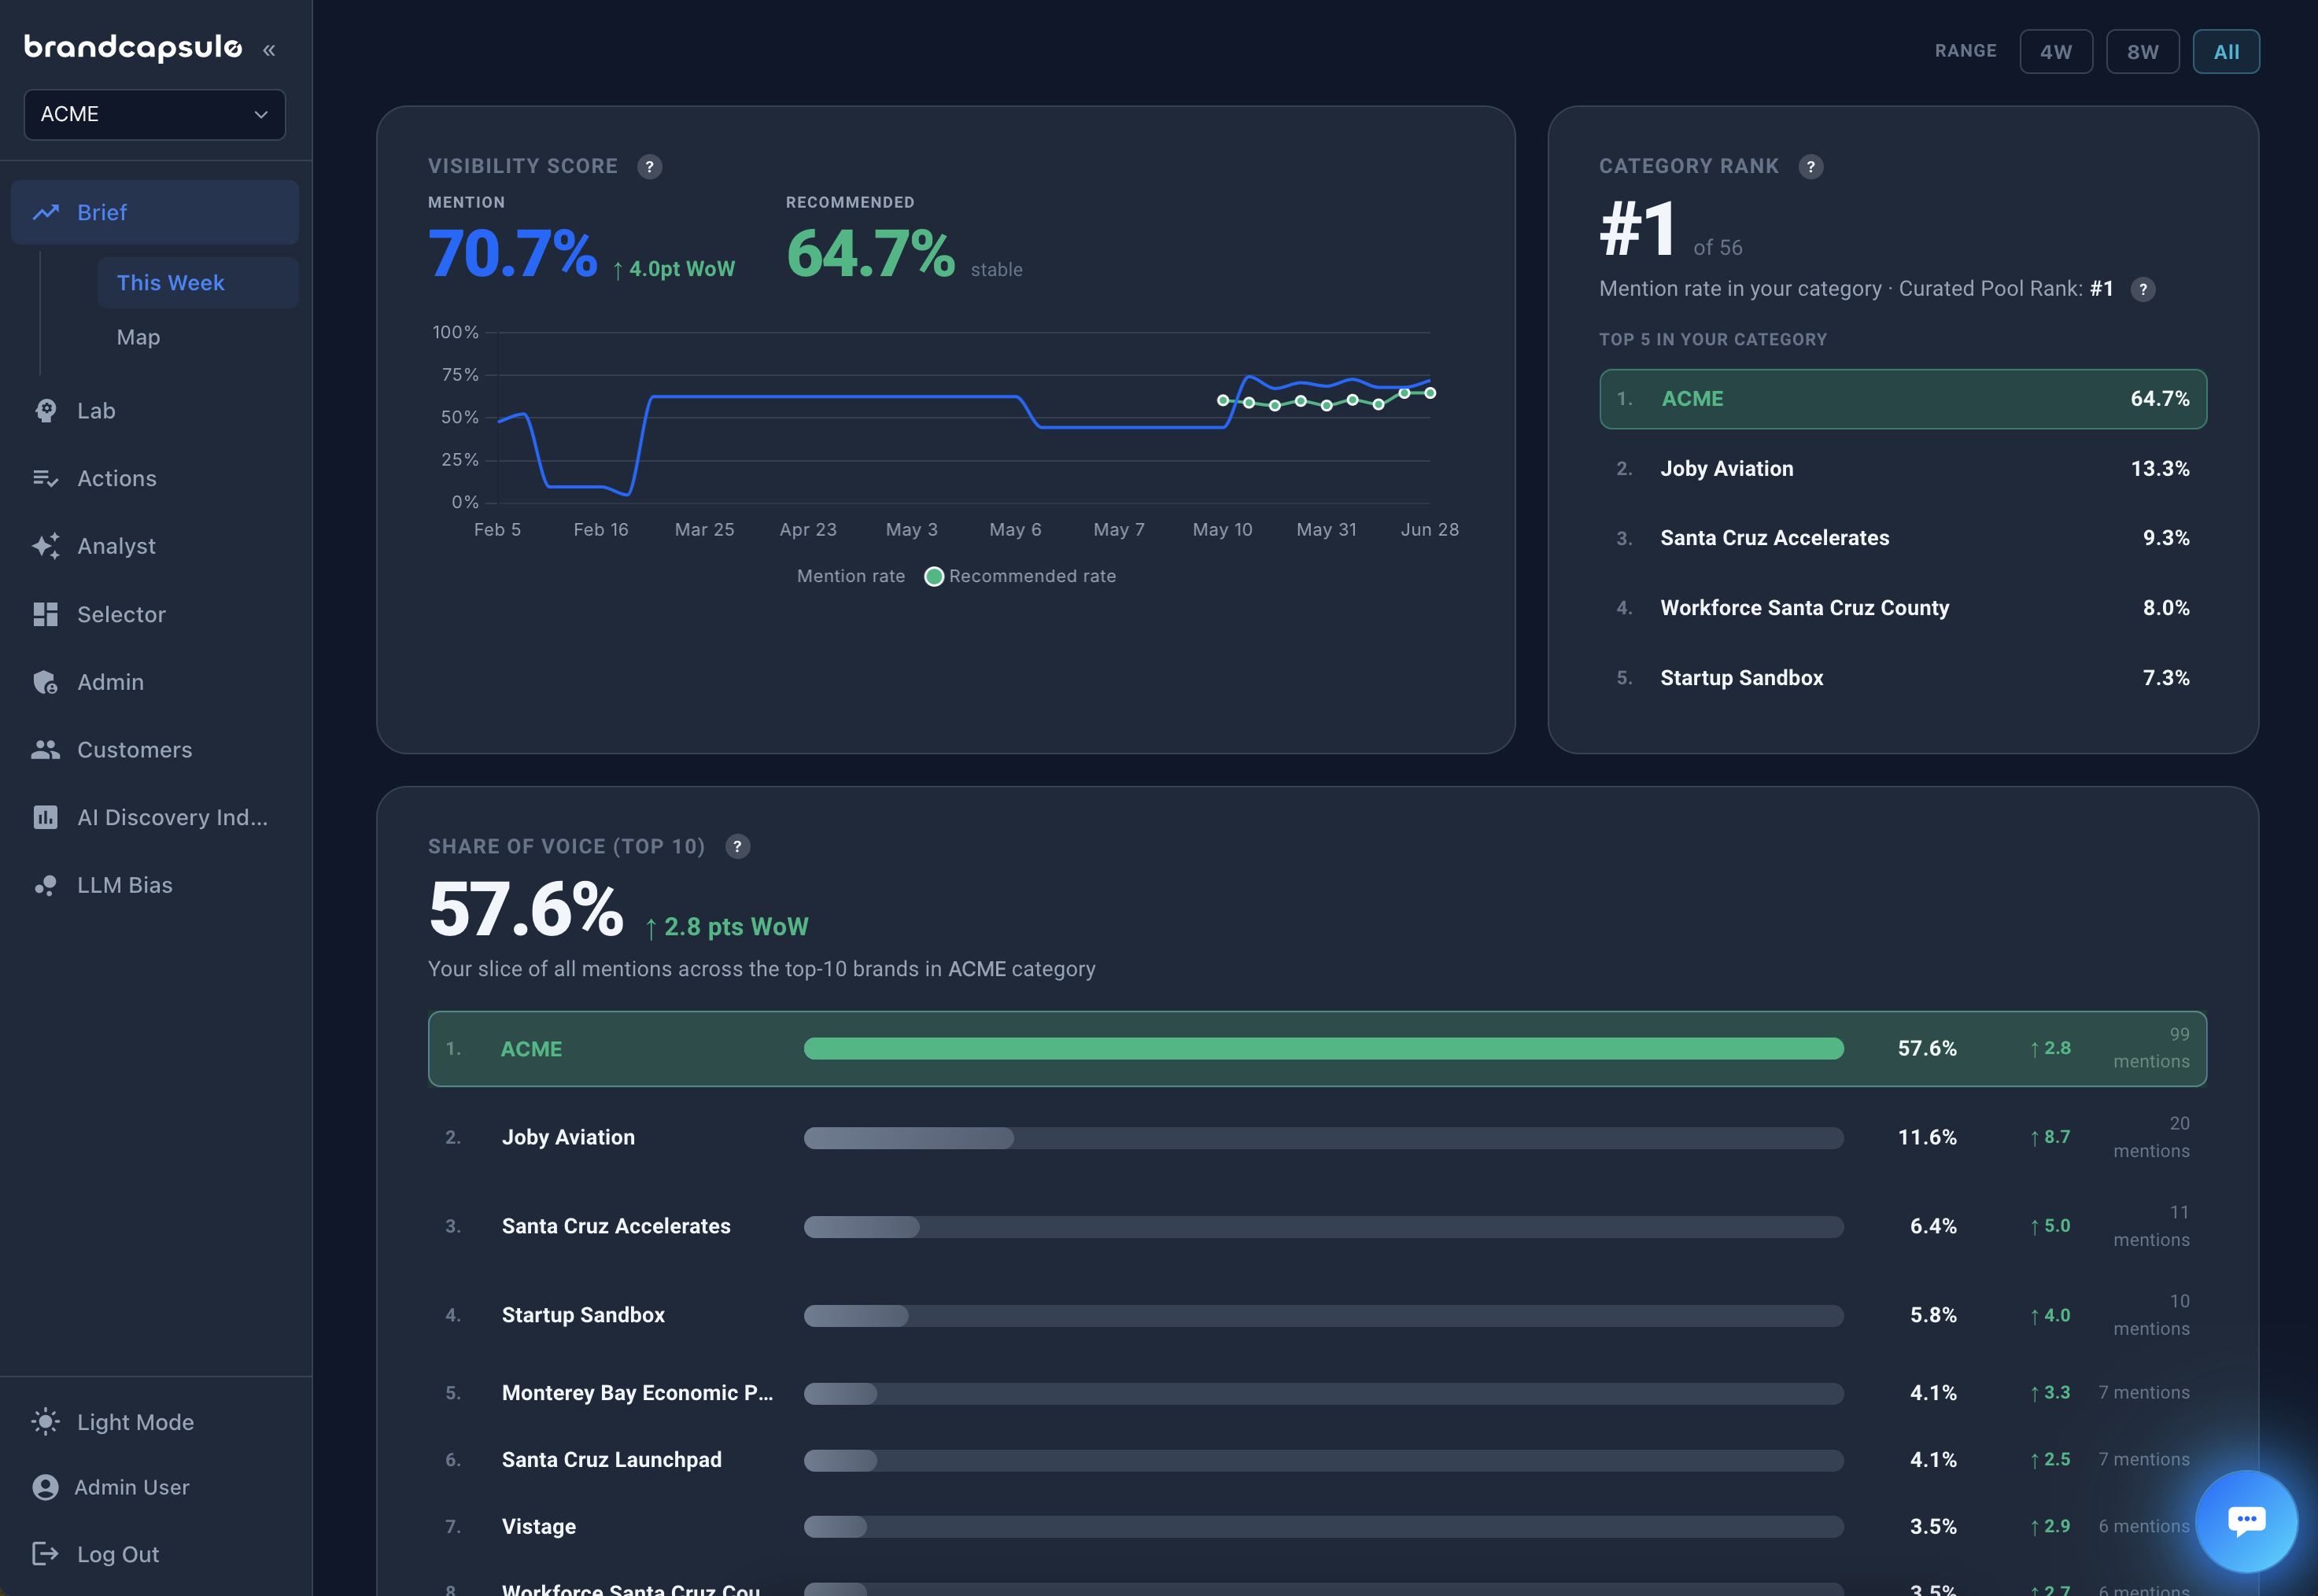Click the Jun 28 recommended rate data point
The image size is (2318, 1596).
point(1430,393)
